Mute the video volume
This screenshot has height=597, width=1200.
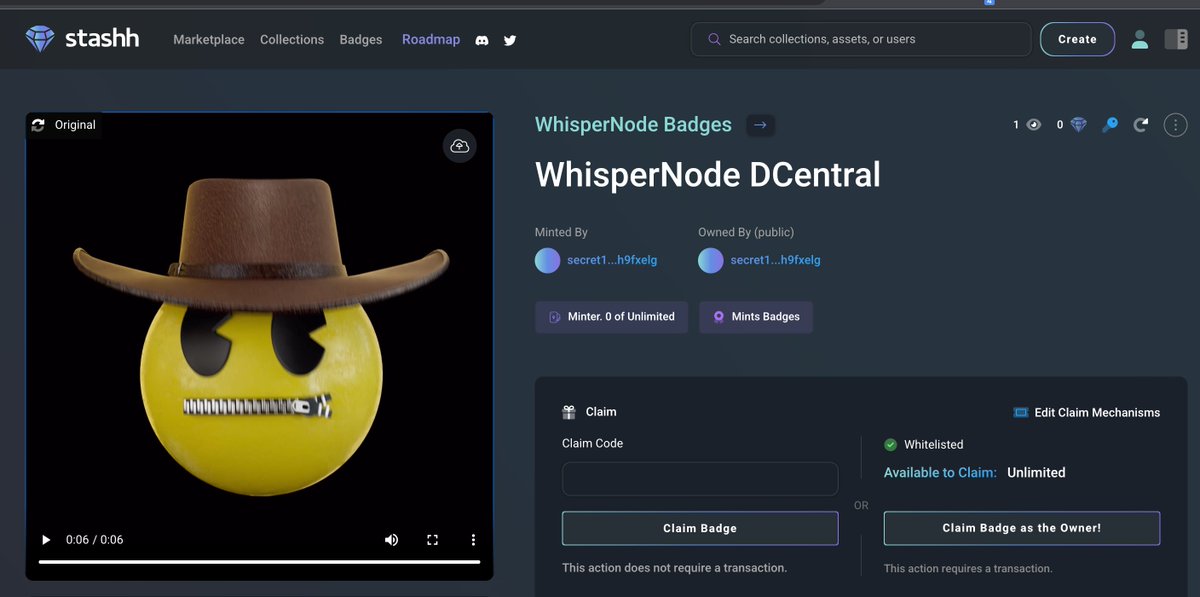pos(392,540)
